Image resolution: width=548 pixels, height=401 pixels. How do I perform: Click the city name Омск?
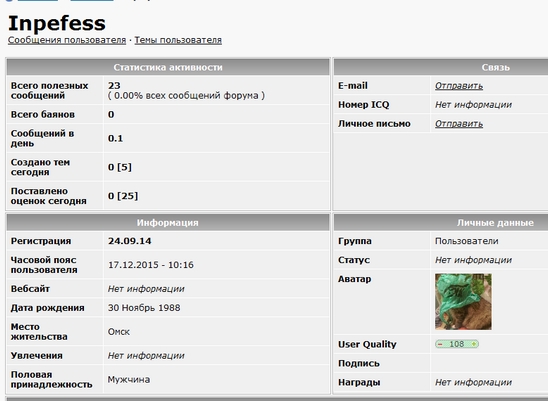(119, 332)
